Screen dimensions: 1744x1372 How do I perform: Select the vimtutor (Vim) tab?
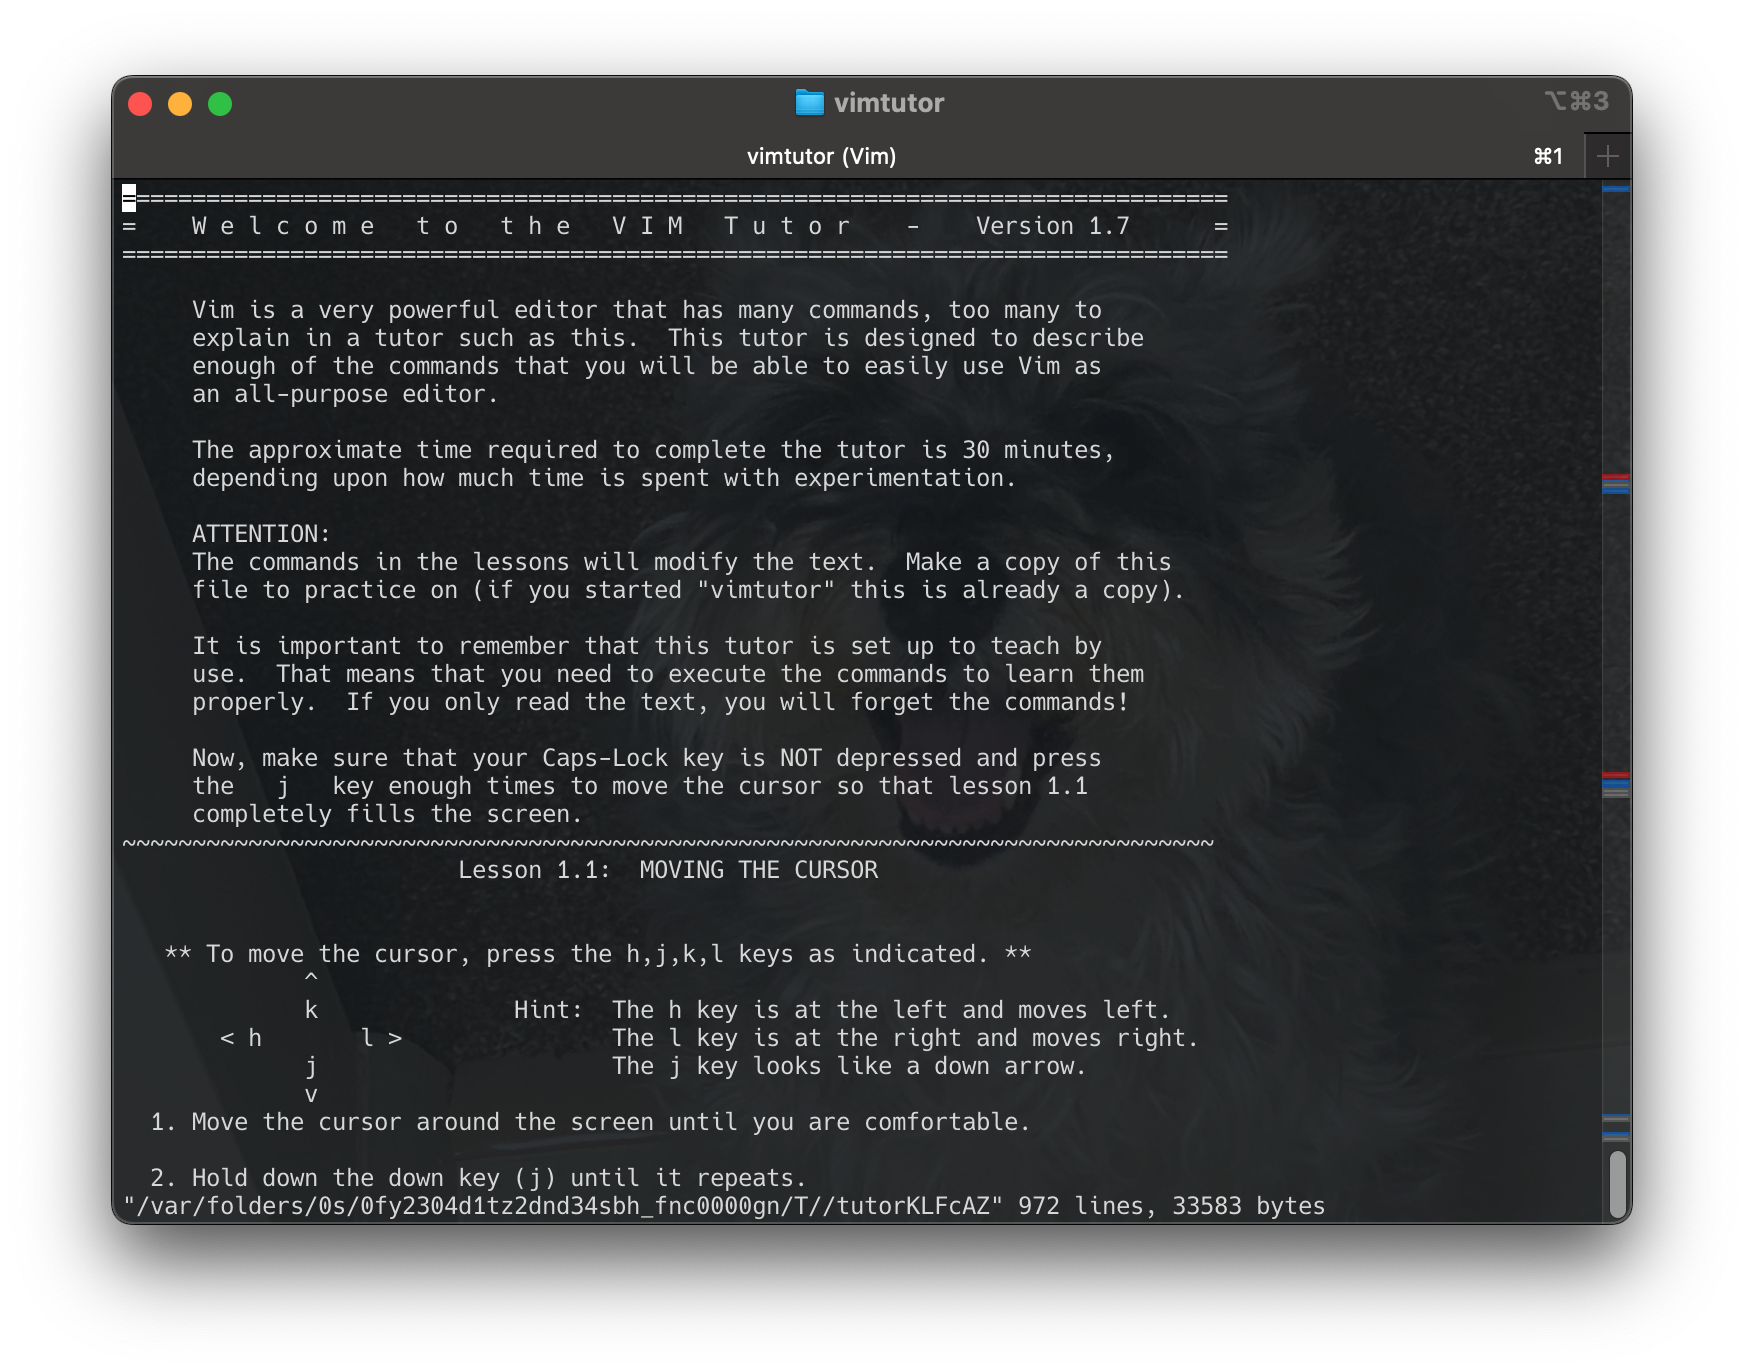point(822,156)
